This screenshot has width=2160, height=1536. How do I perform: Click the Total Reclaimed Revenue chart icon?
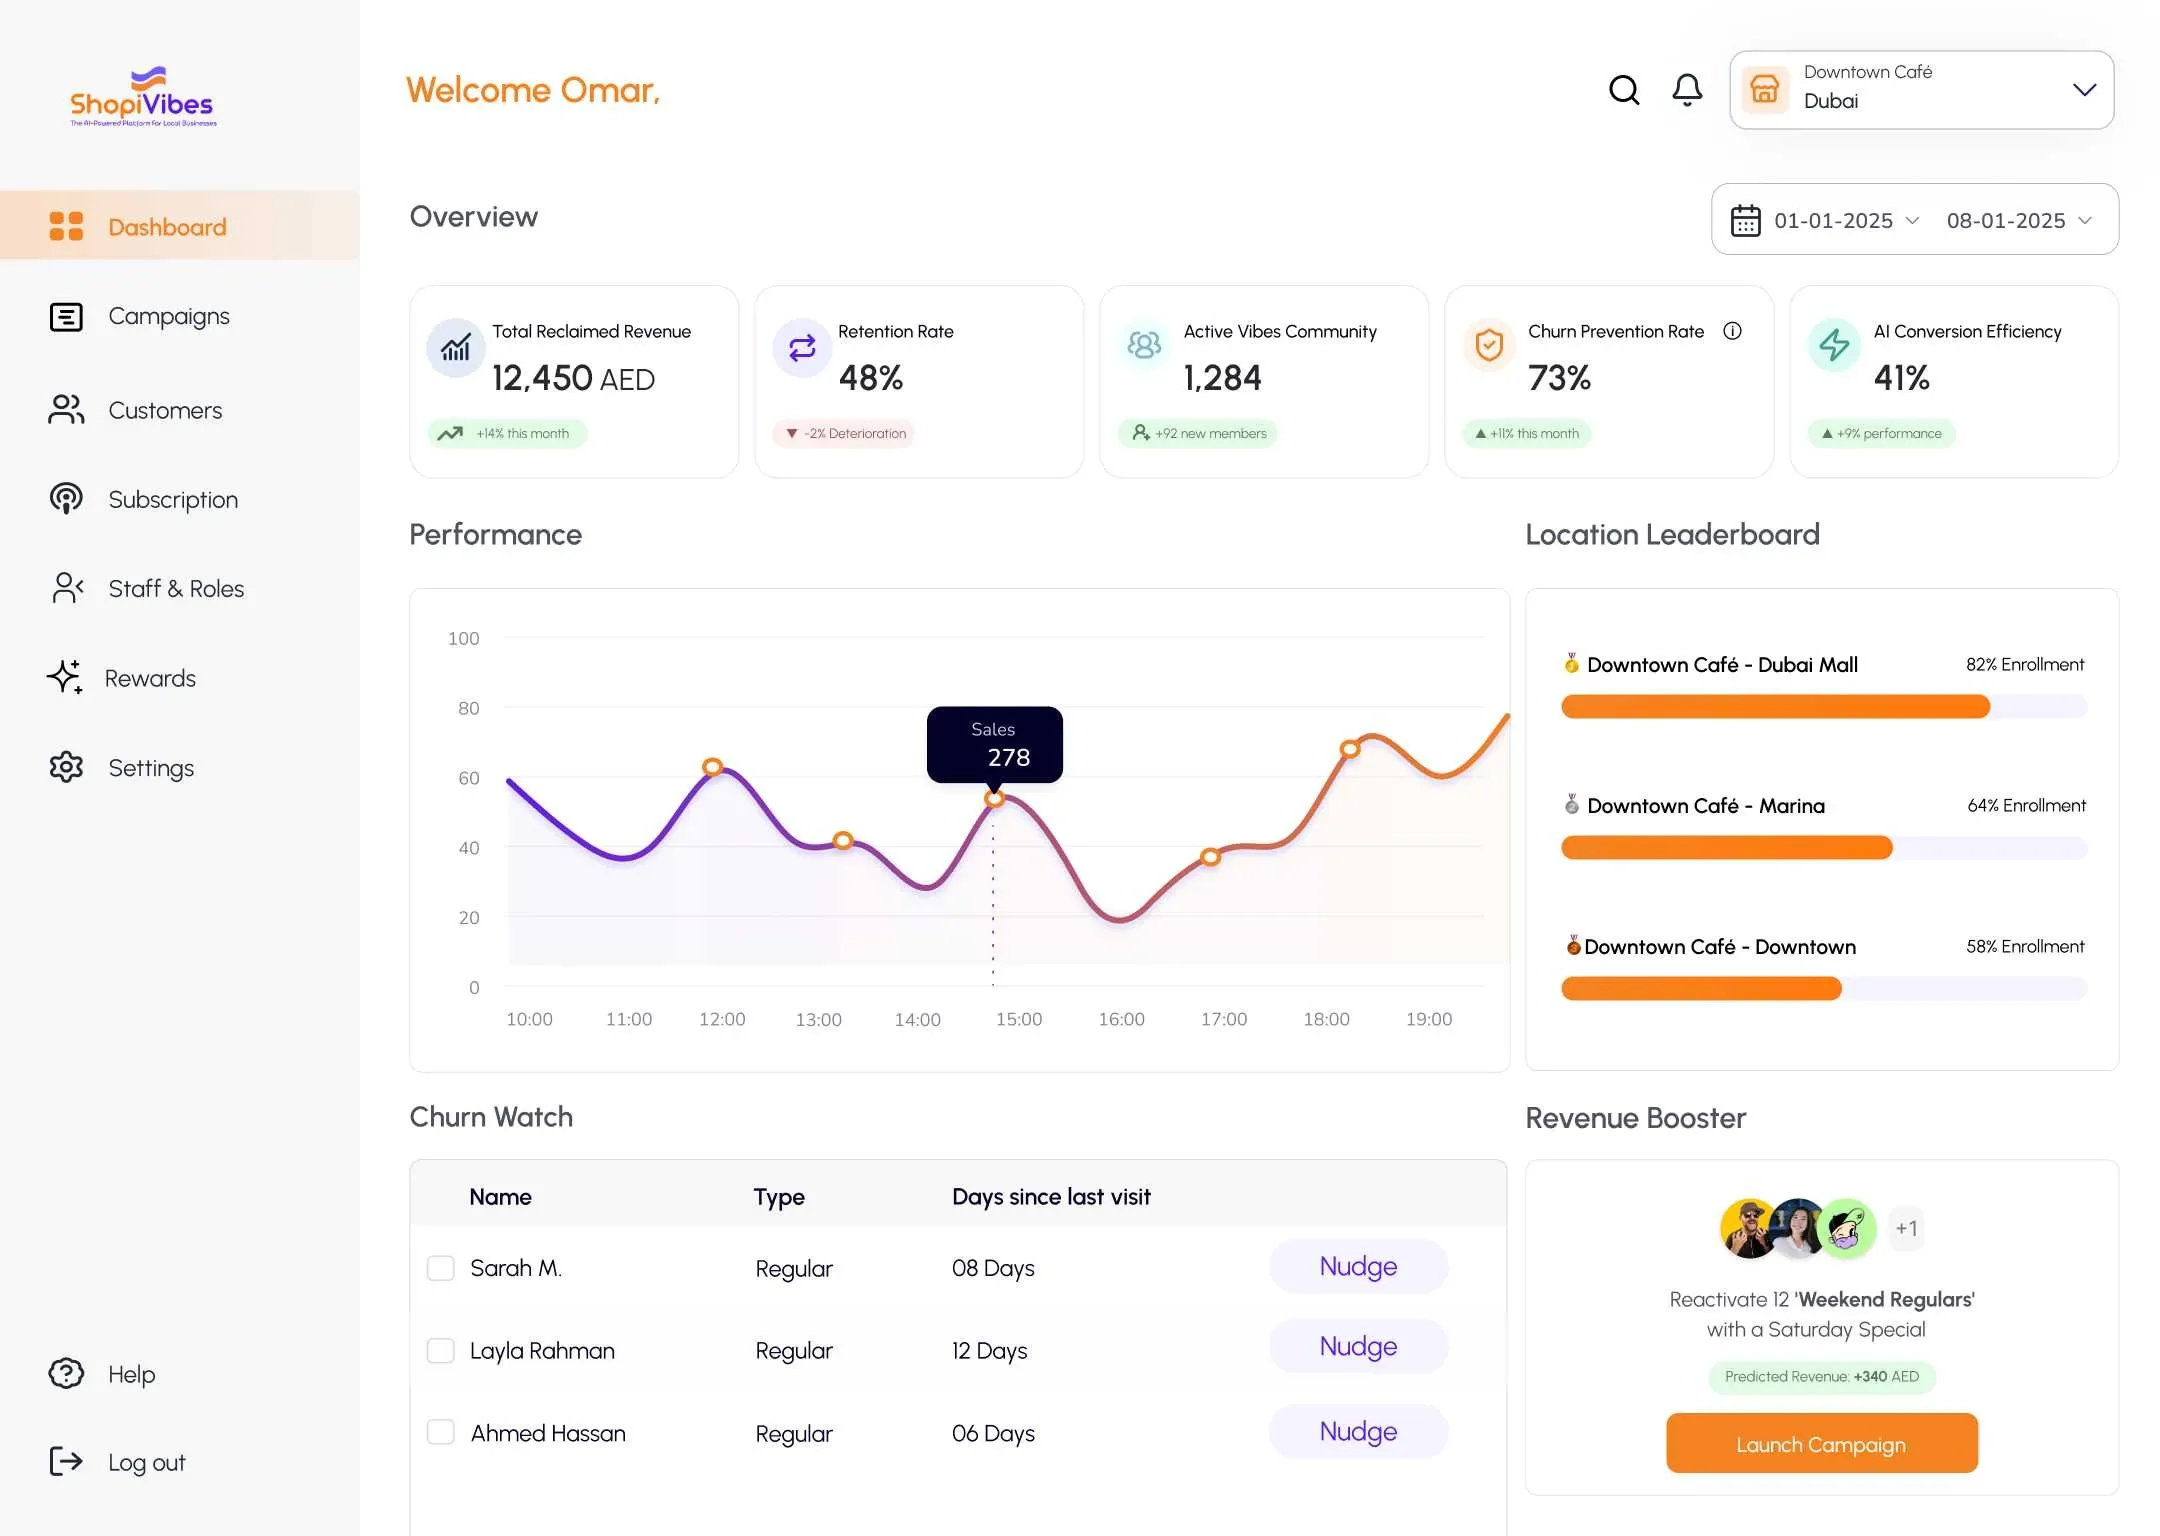click(456, 347)
